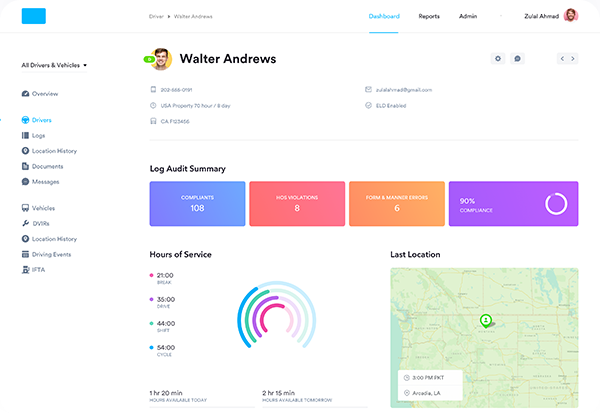Click the ELD Enabled checkmark
This screenshot has height=415, width=600.
point(368,104)
